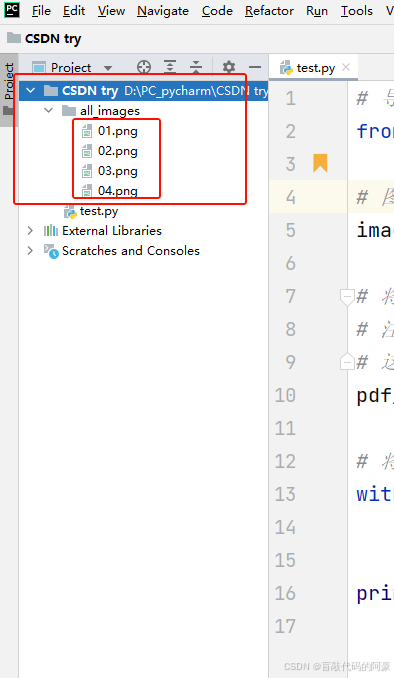Click the PyCharm PC logo icon
394x678 pixels.
(12, 10)
